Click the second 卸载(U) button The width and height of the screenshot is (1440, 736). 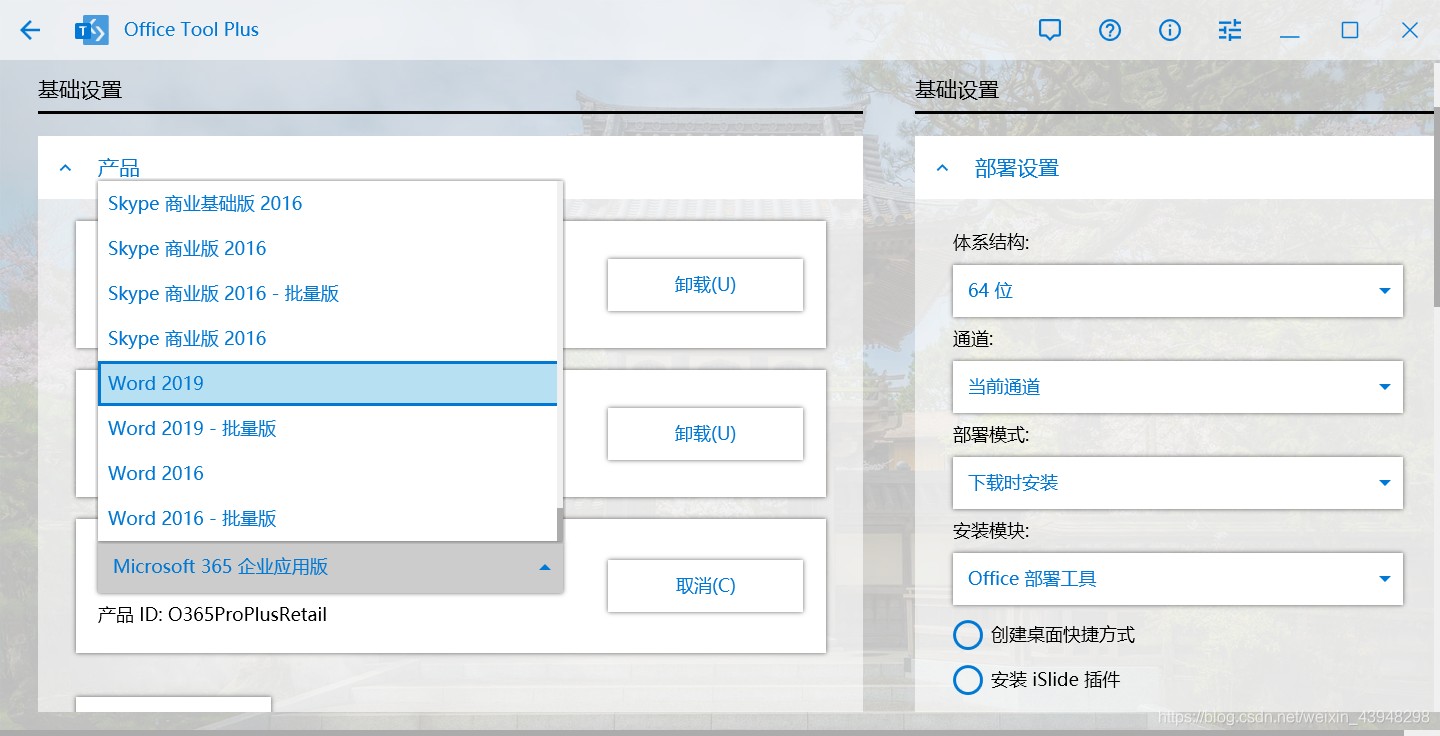point(705,434)
